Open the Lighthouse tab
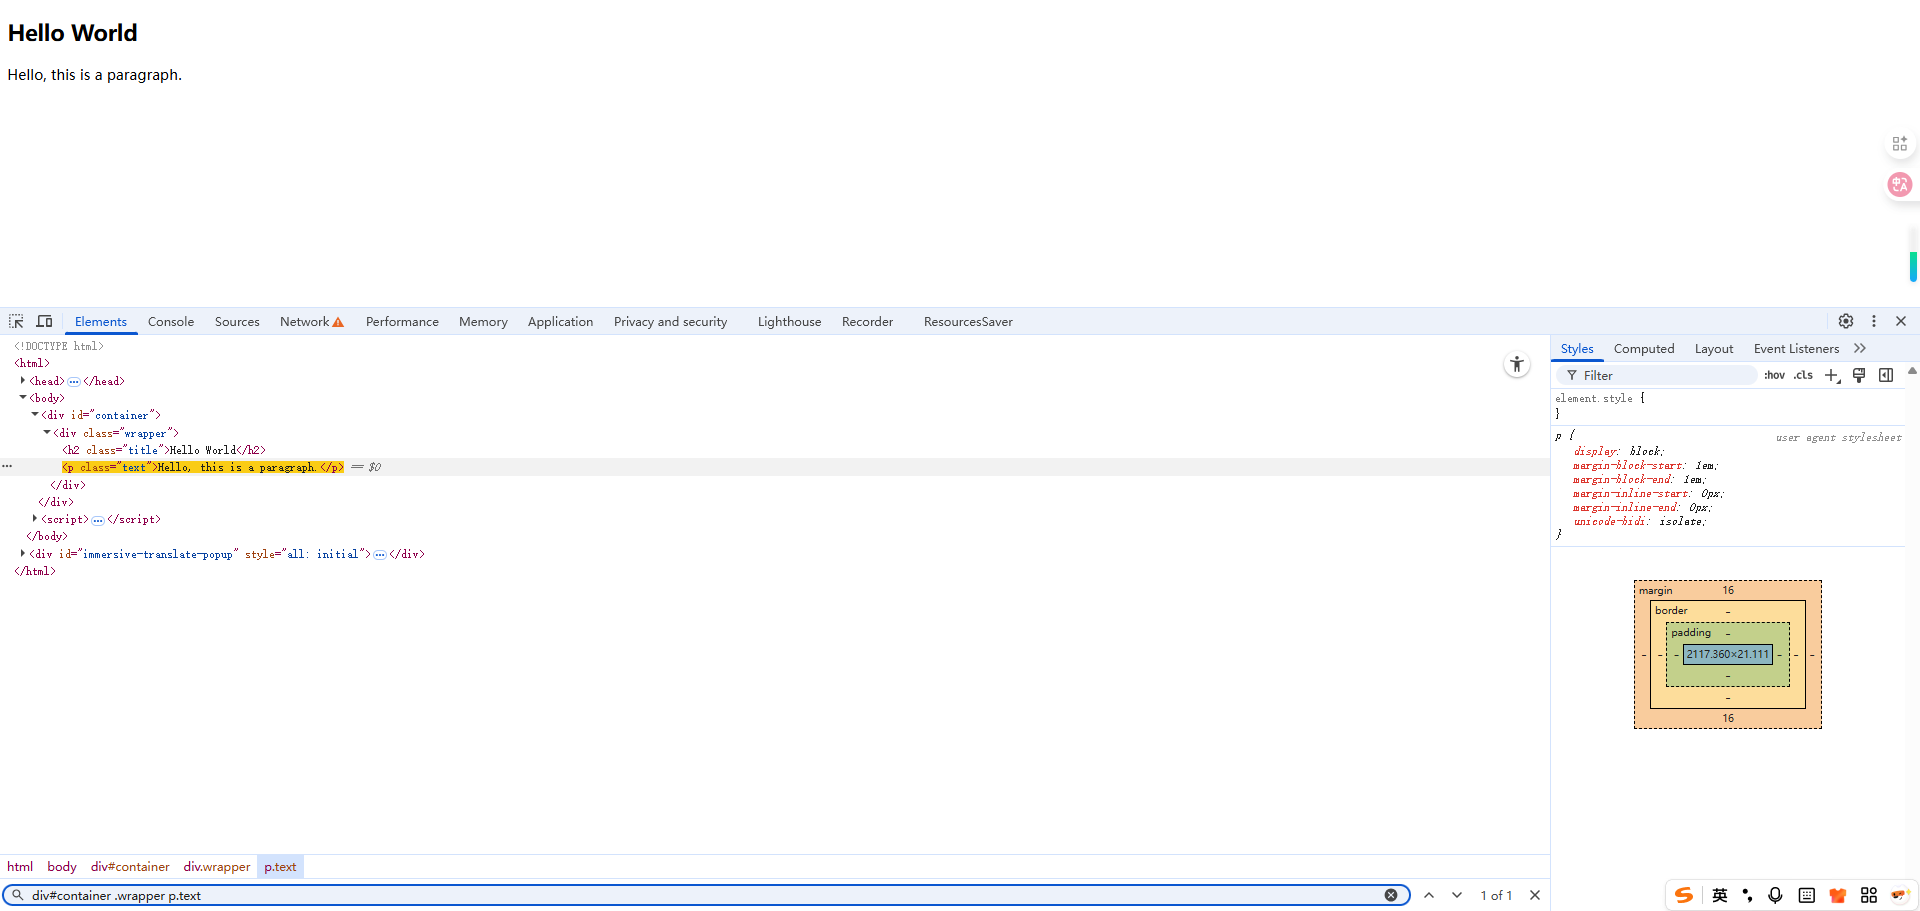The width and height of the screenshot is (1920, 911). (x=789, y=321)
